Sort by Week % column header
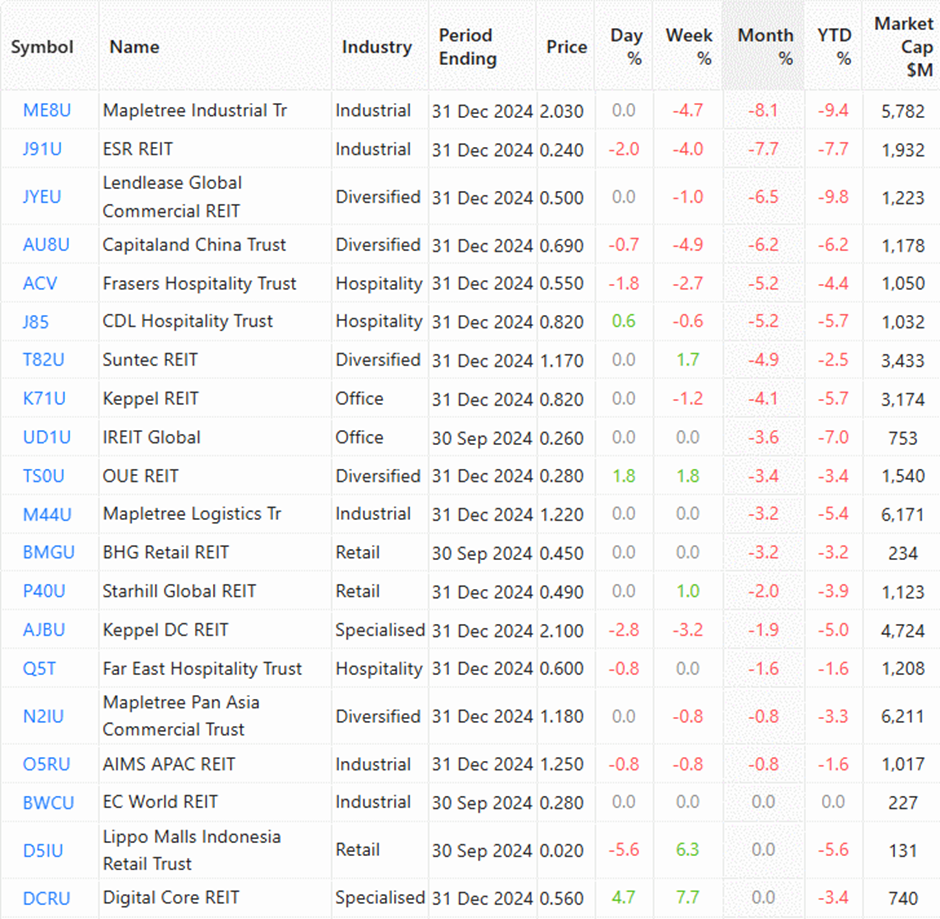940x919 pixels. (689, 47)
